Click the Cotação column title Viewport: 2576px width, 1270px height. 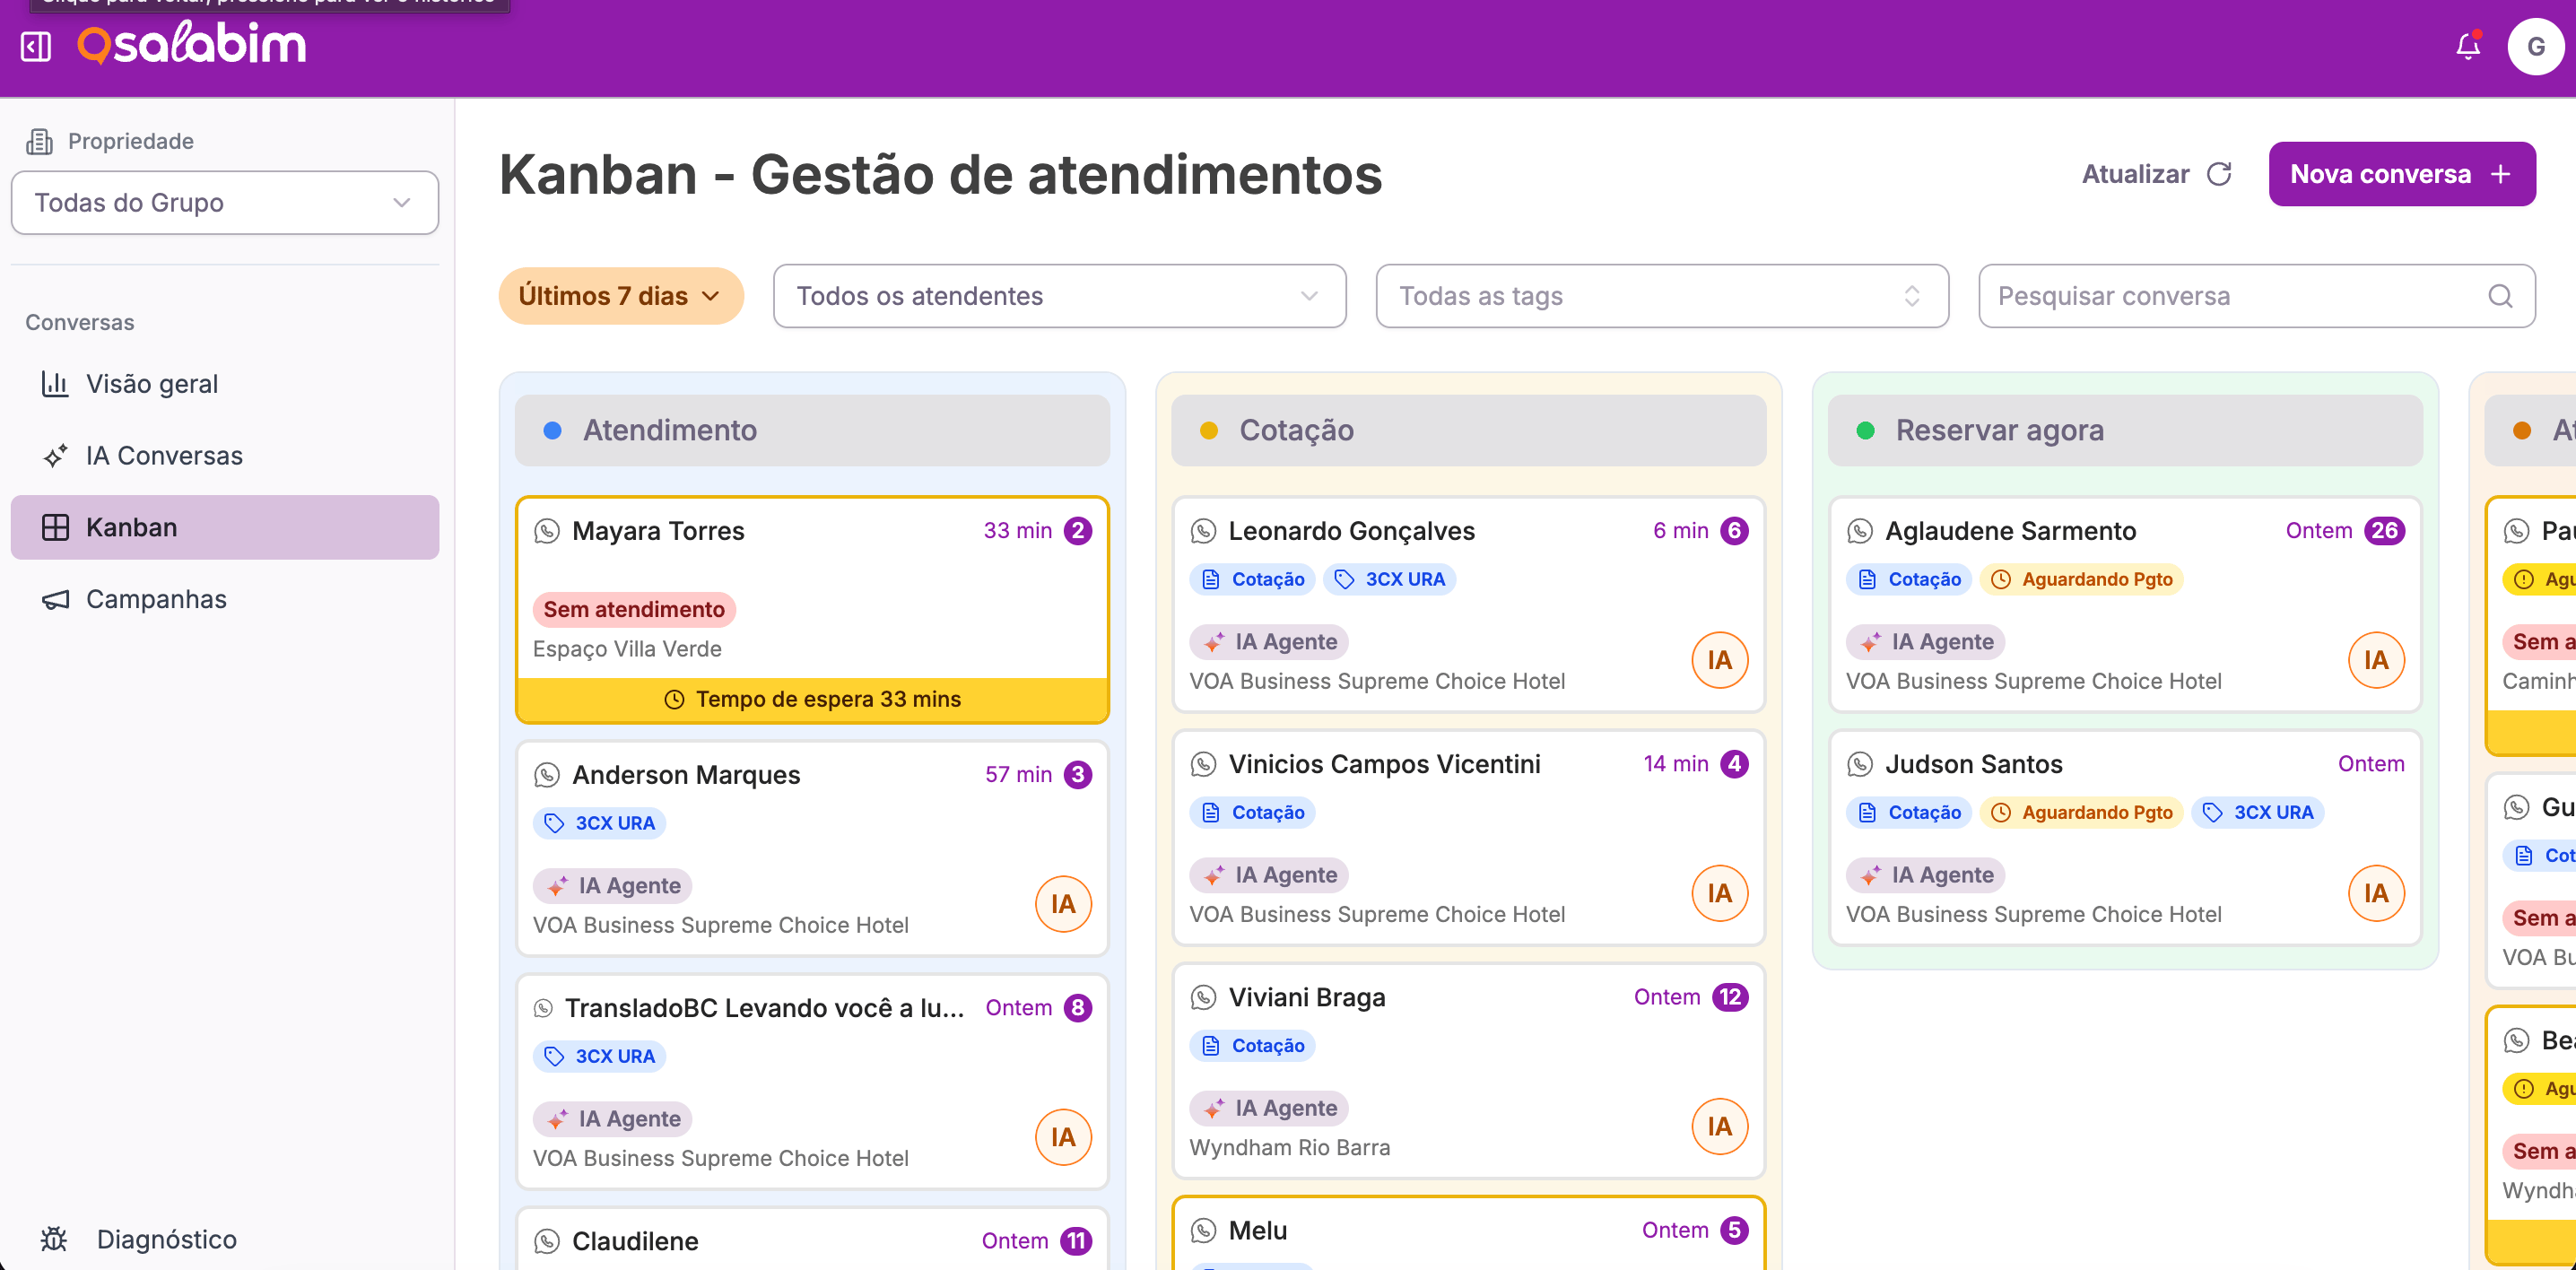click(x=1296, y=430)
